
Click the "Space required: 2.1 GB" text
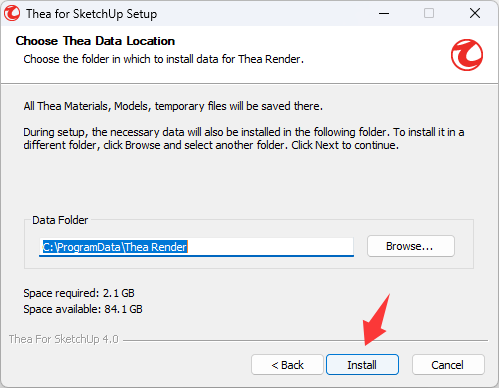tap(79, 293)
